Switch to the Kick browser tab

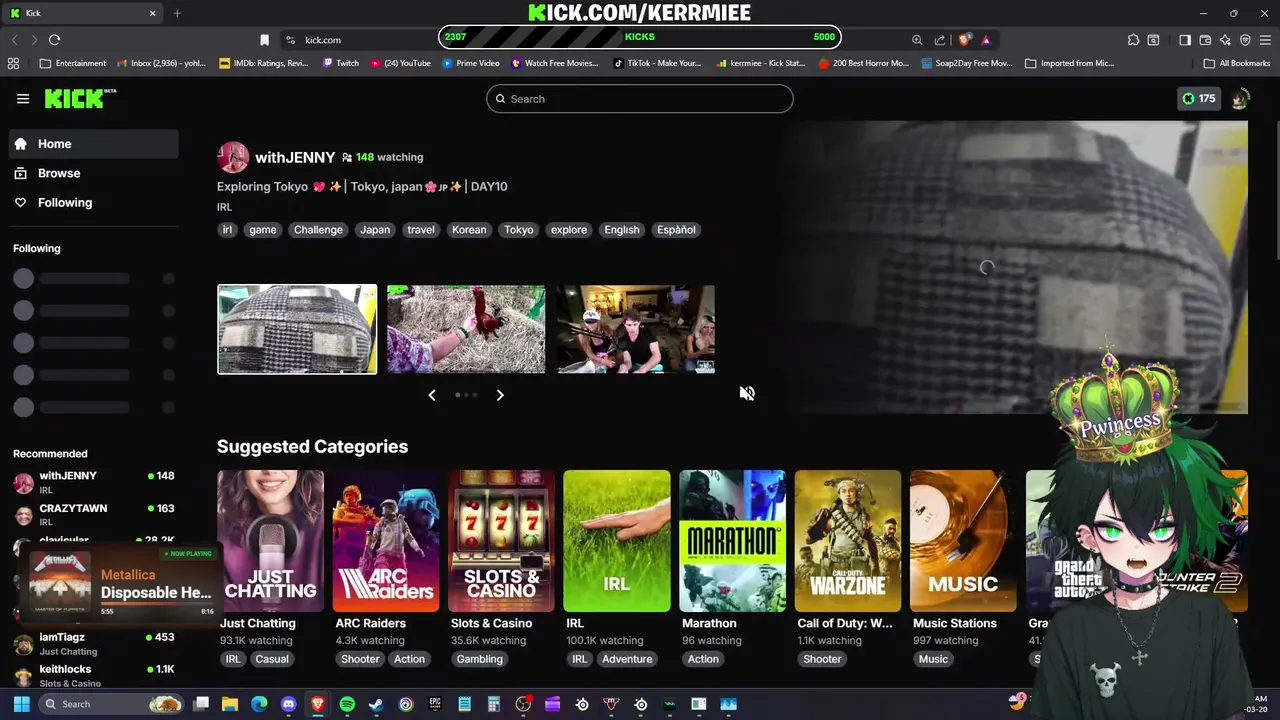tap(84, 13)
